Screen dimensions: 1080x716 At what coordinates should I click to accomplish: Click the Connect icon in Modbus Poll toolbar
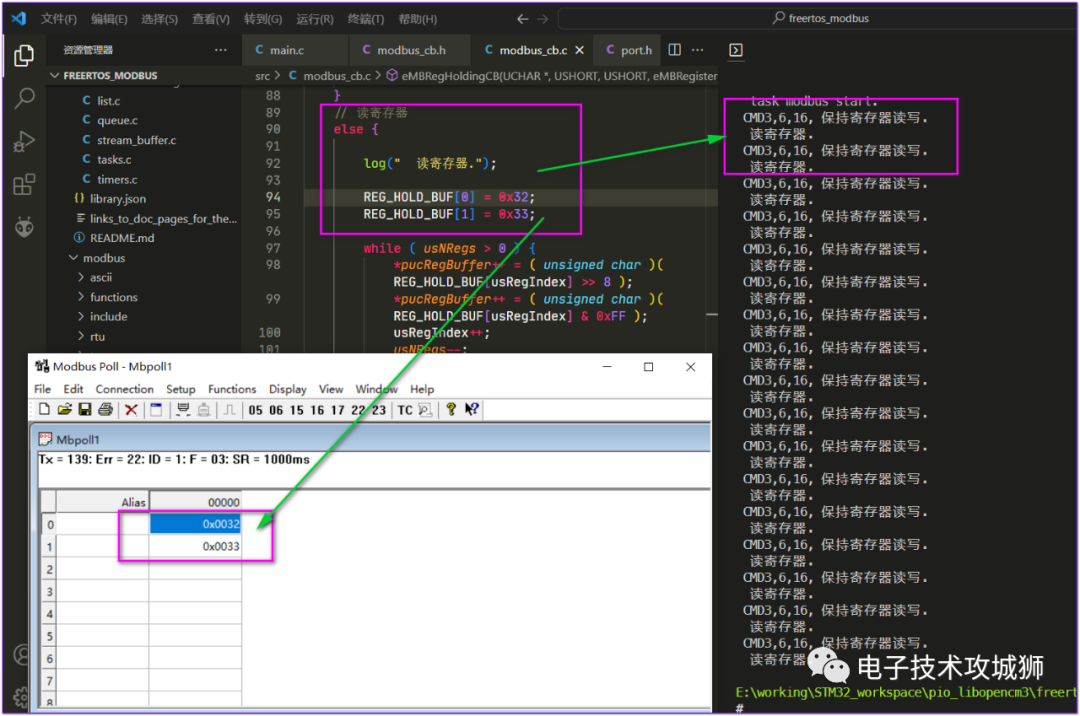coord(183,410)
